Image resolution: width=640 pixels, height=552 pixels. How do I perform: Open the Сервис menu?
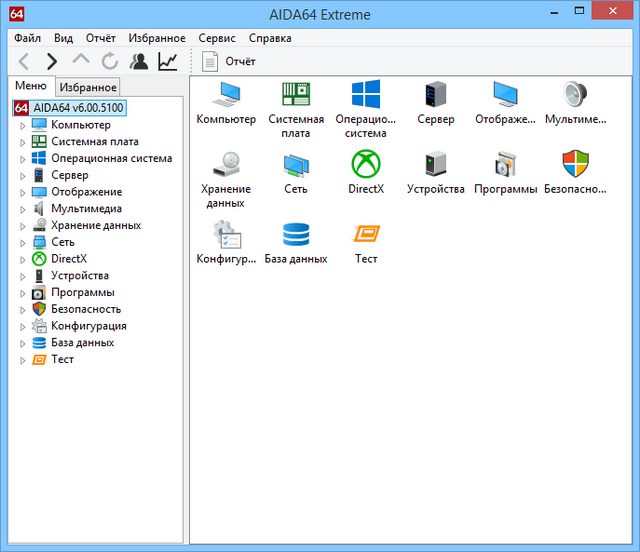tap(217, 38)
